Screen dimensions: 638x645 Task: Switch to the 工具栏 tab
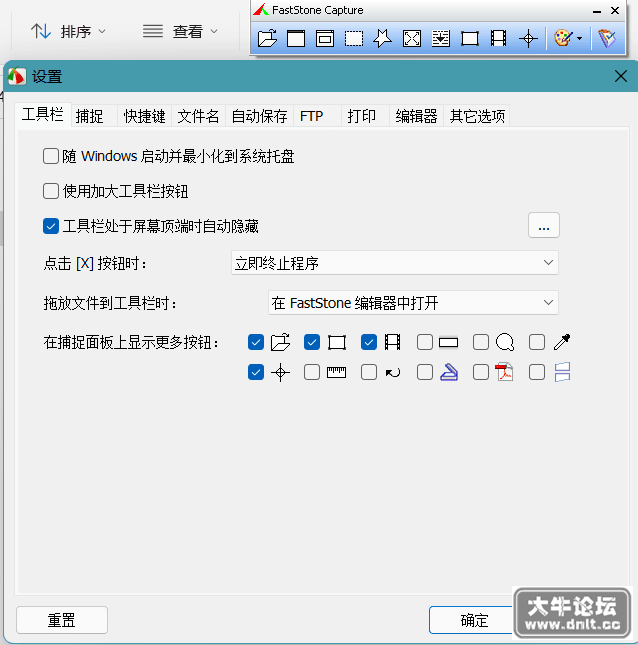pos(43,115)
